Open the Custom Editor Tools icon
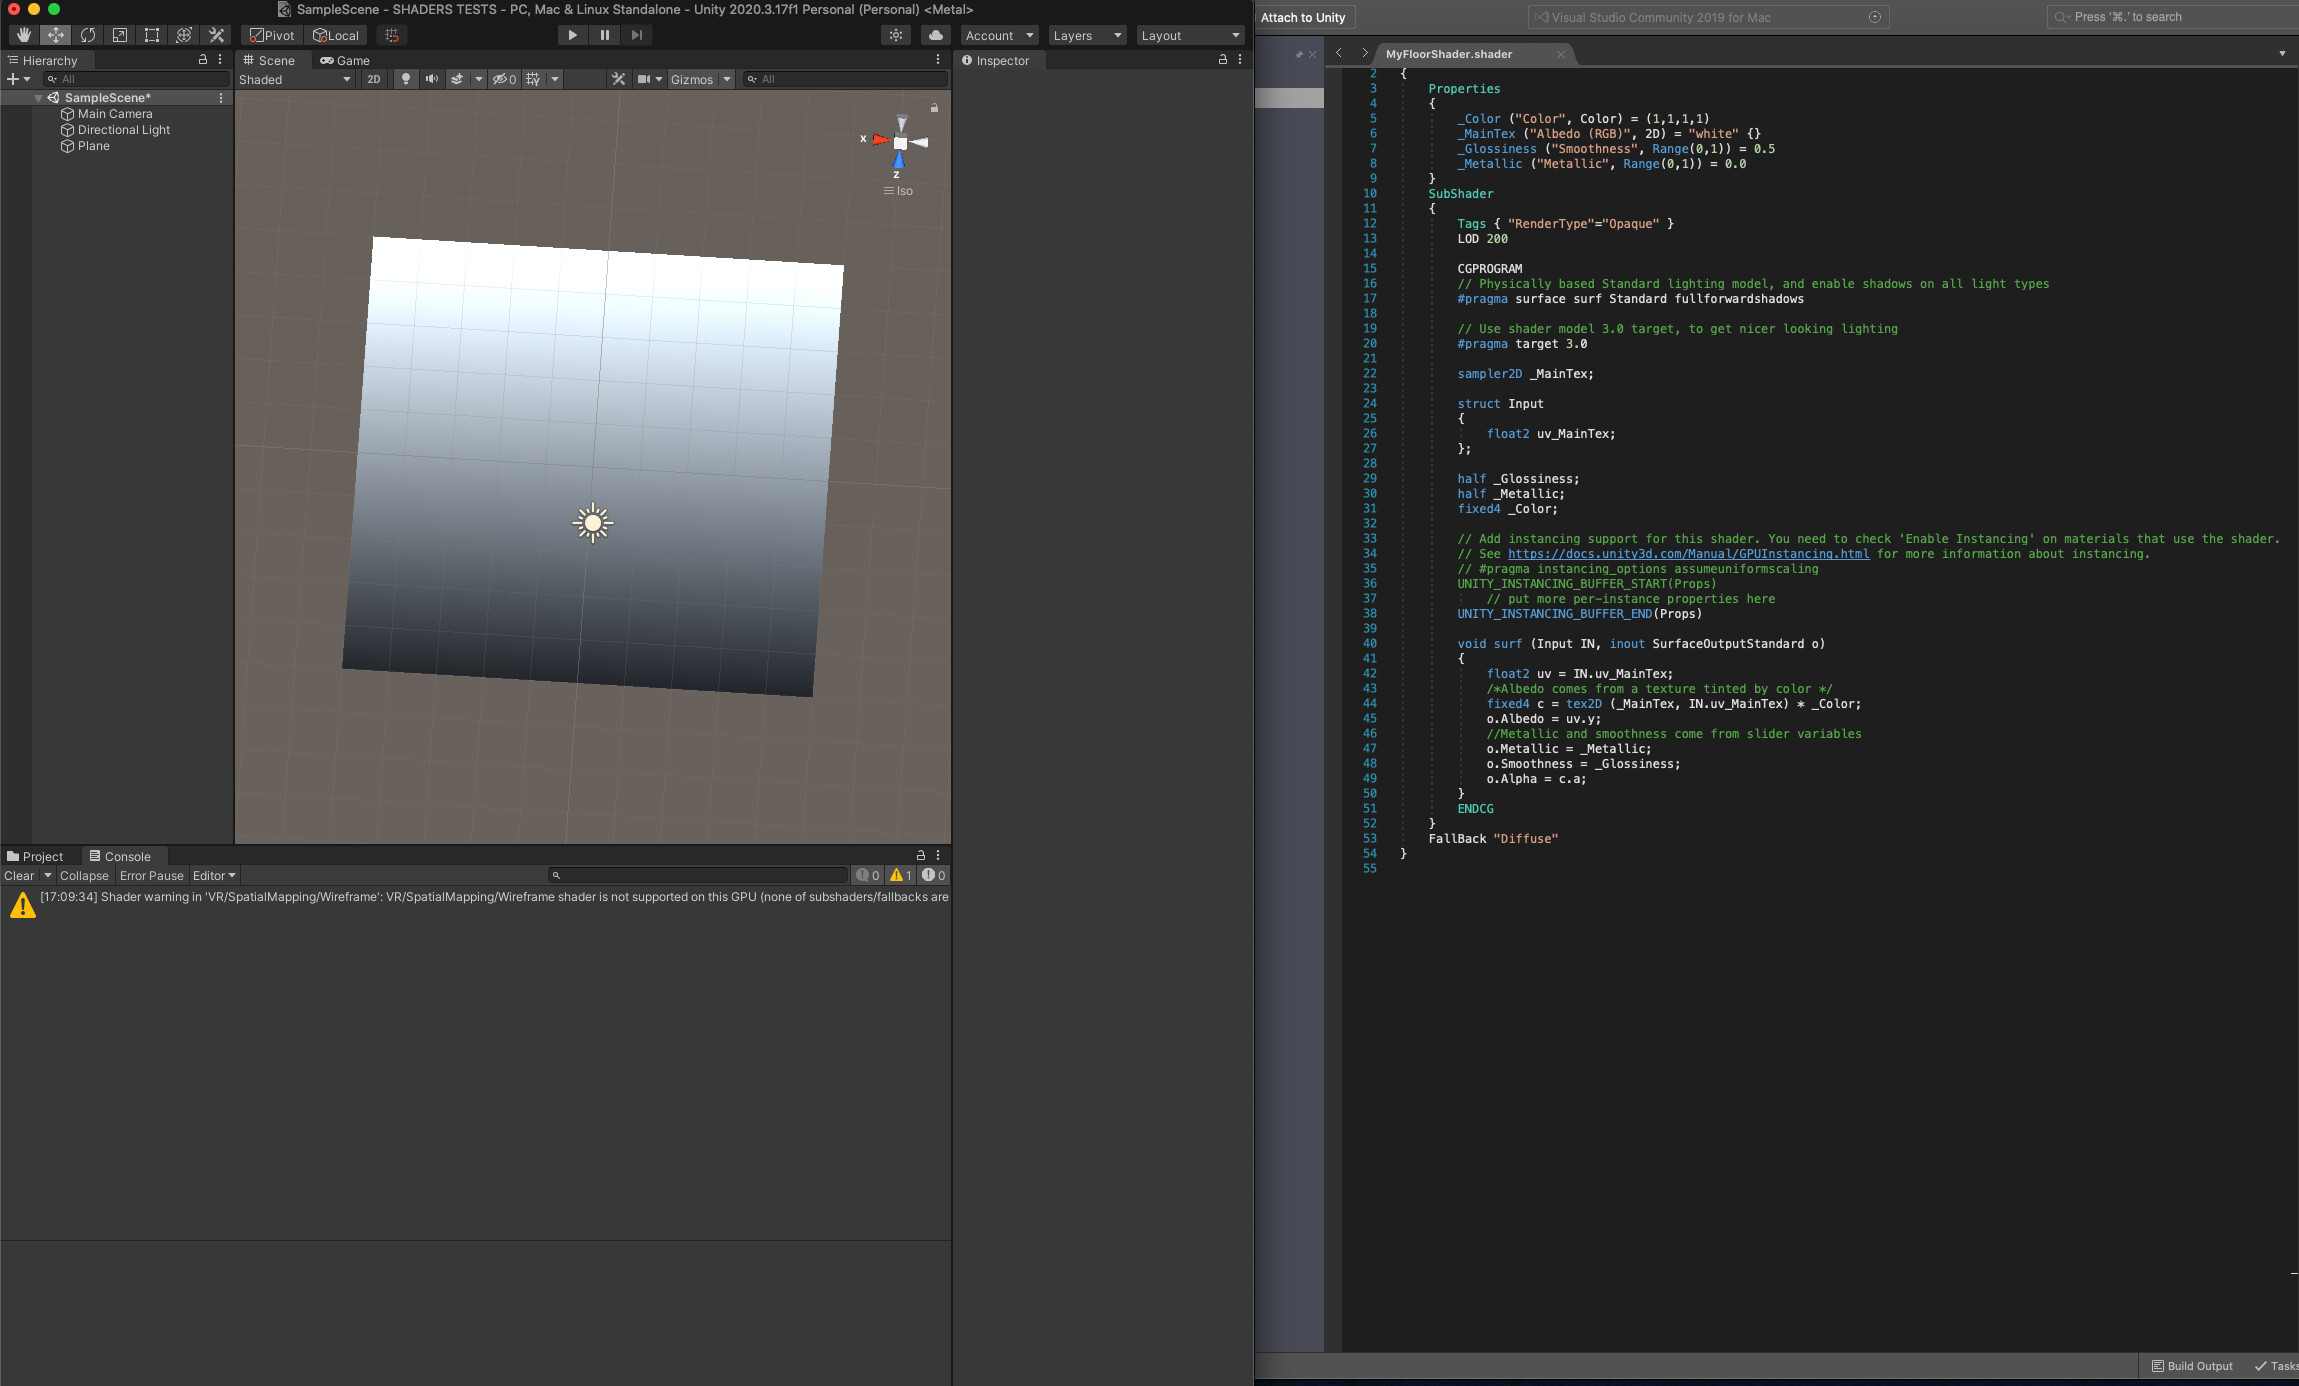Viewport: 2299px width, 1386px height. (x=216, y=35)
